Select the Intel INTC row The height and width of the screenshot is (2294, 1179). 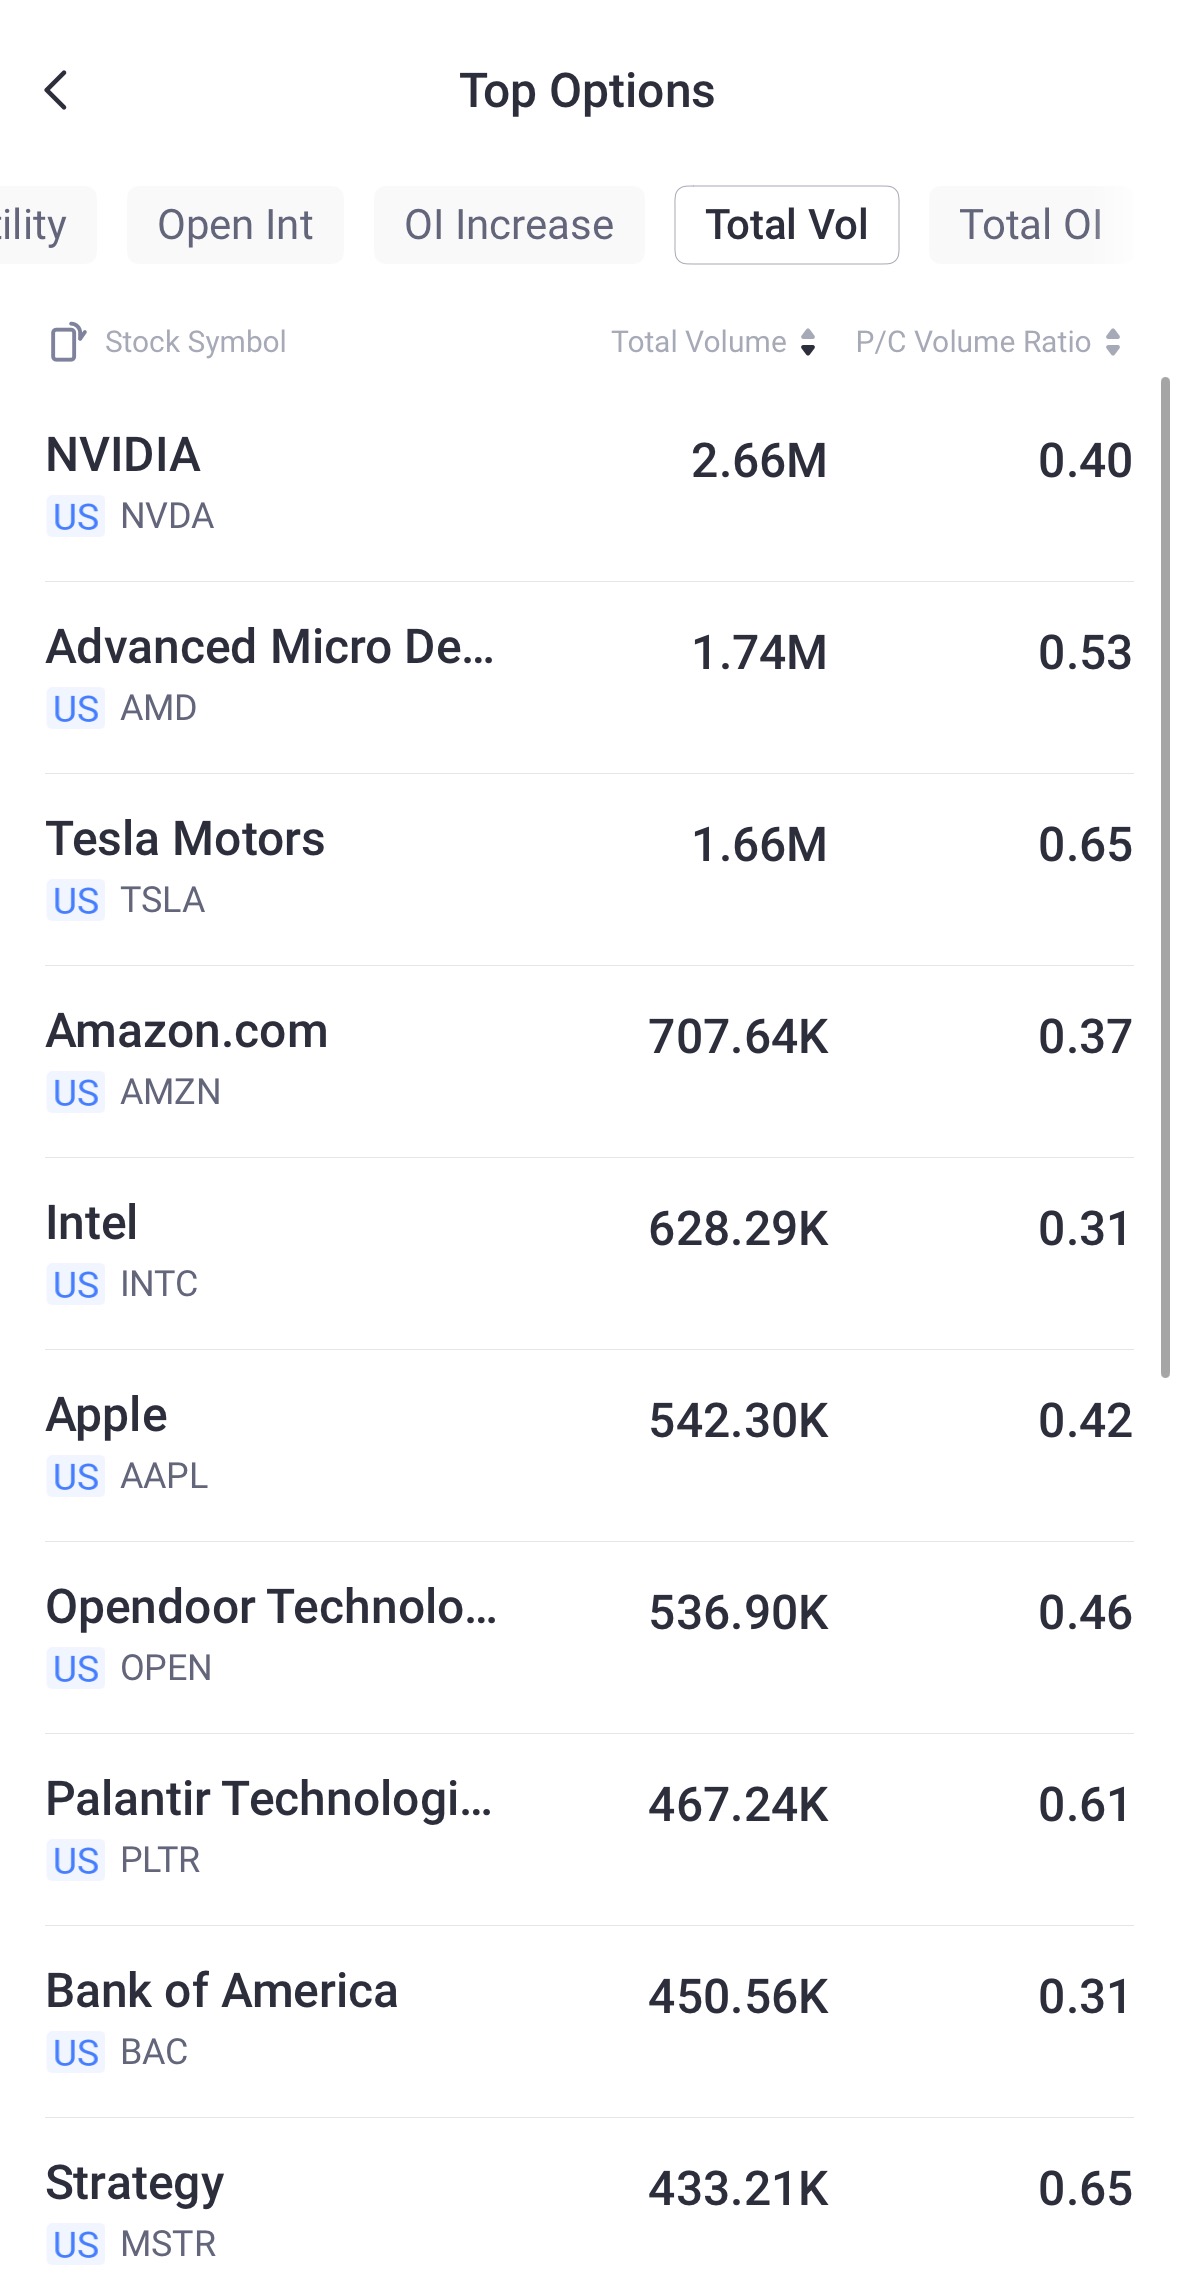(589, 1252)
